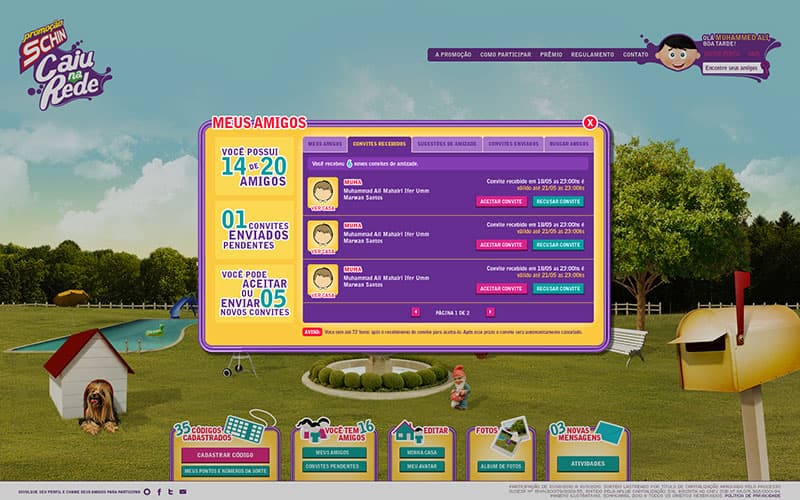
Task: Click the Twitter icon in footer
Action: click(169, 491)
